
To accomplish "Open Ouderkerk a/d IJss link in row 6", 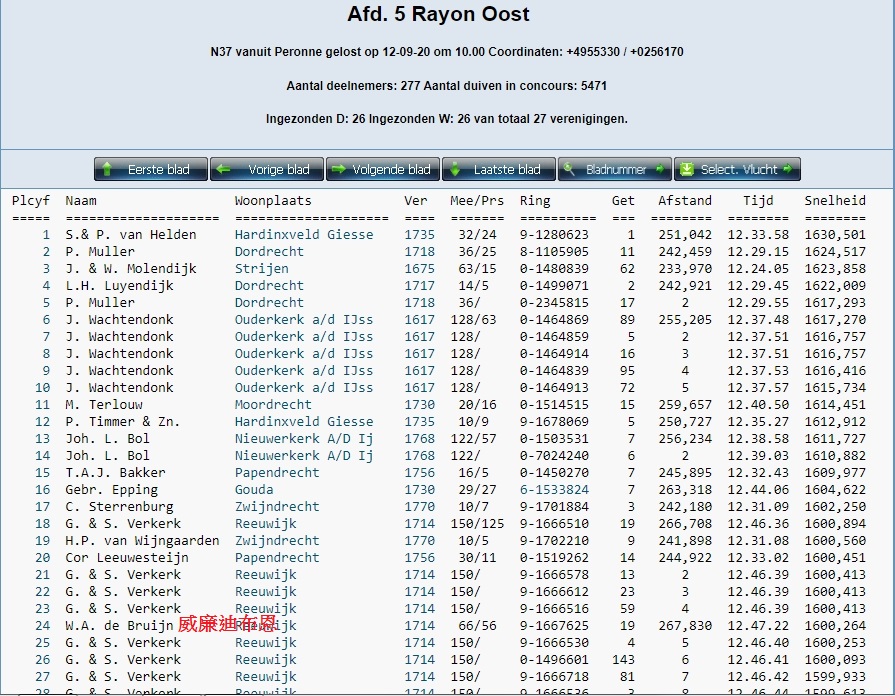I will pos(304,320).
